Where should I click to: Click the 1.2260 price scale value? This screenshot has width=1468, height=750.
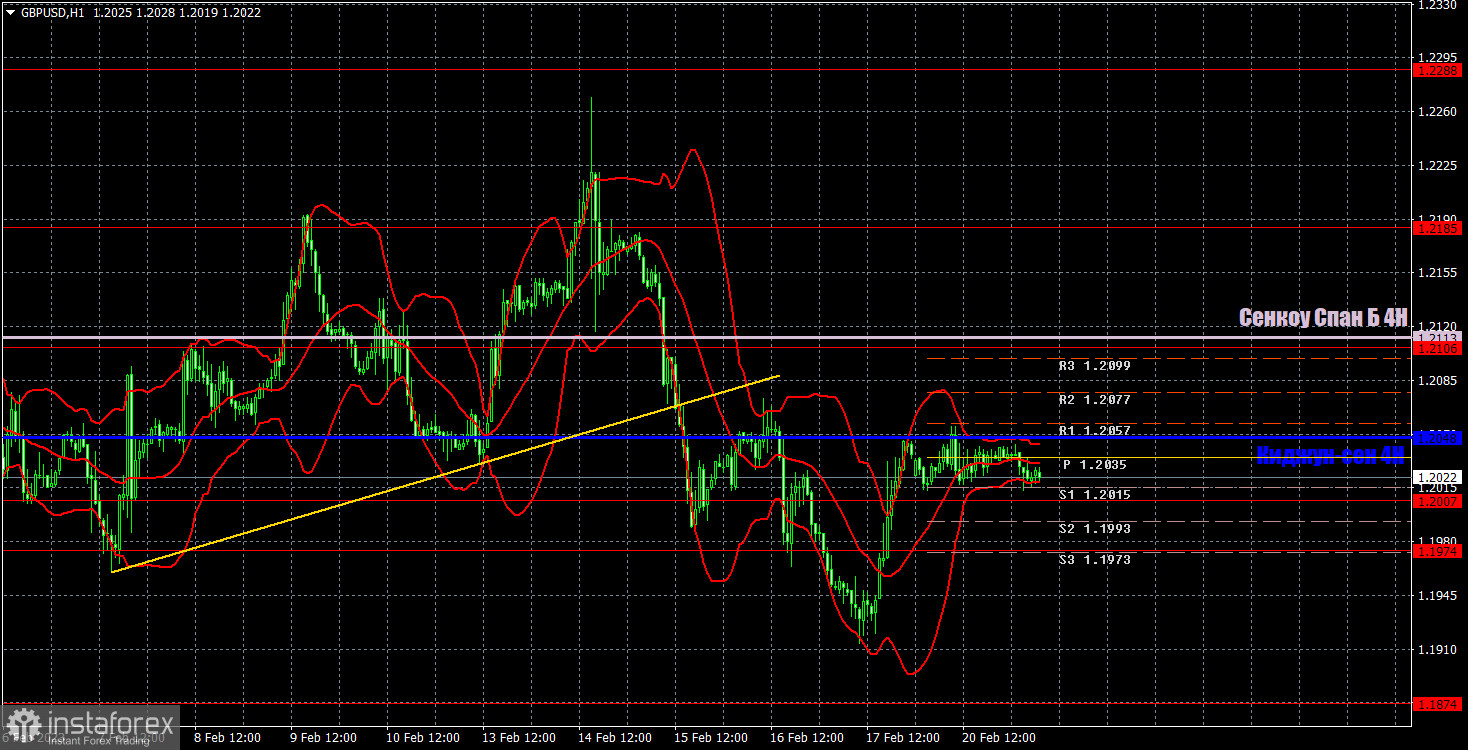click(1438, 112)
